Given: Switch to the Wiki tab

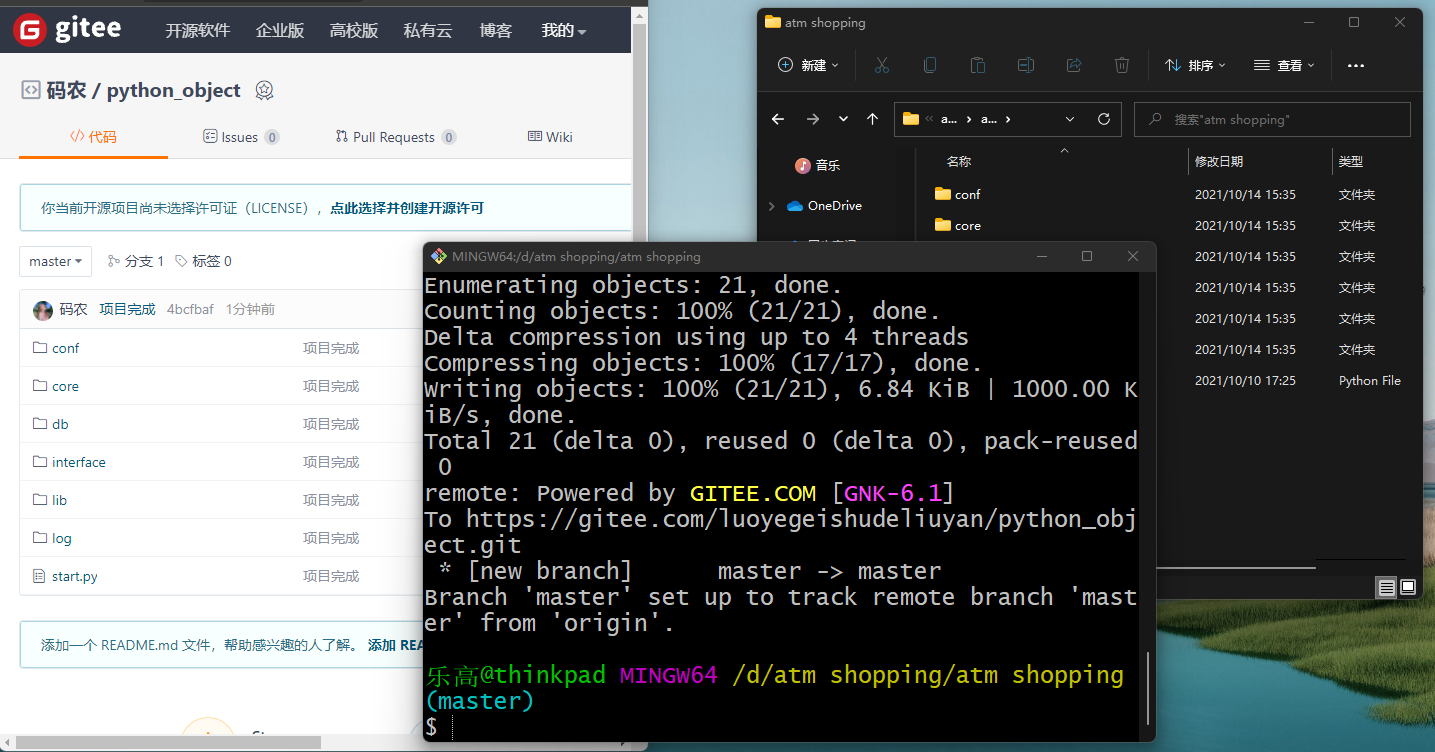Looking at the screenshot, I should click(x=550, y=137).
